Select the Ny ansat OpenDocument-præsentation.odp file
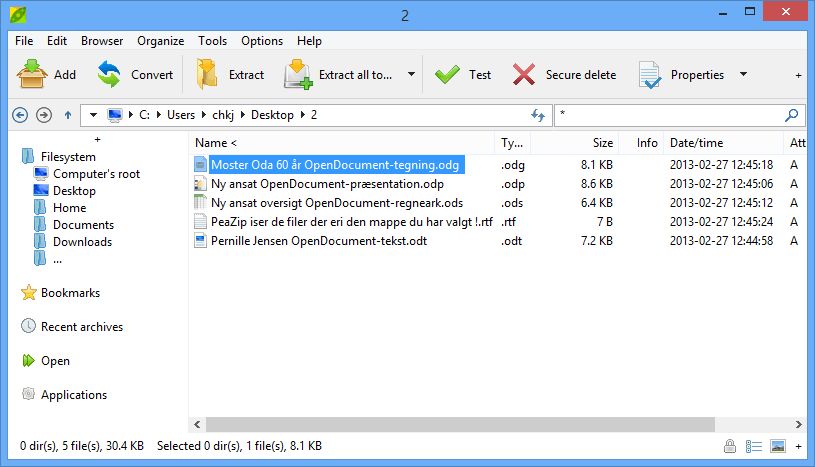This screenshot has height=467, width=815. coord(327,184)
